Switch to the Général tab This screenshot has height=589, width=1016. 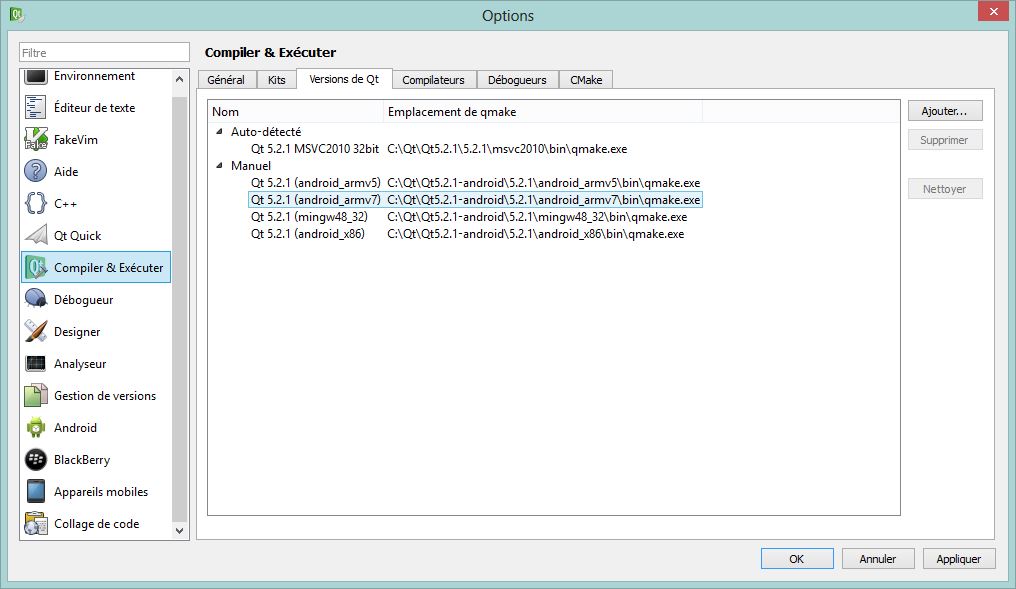click(226, 80)
